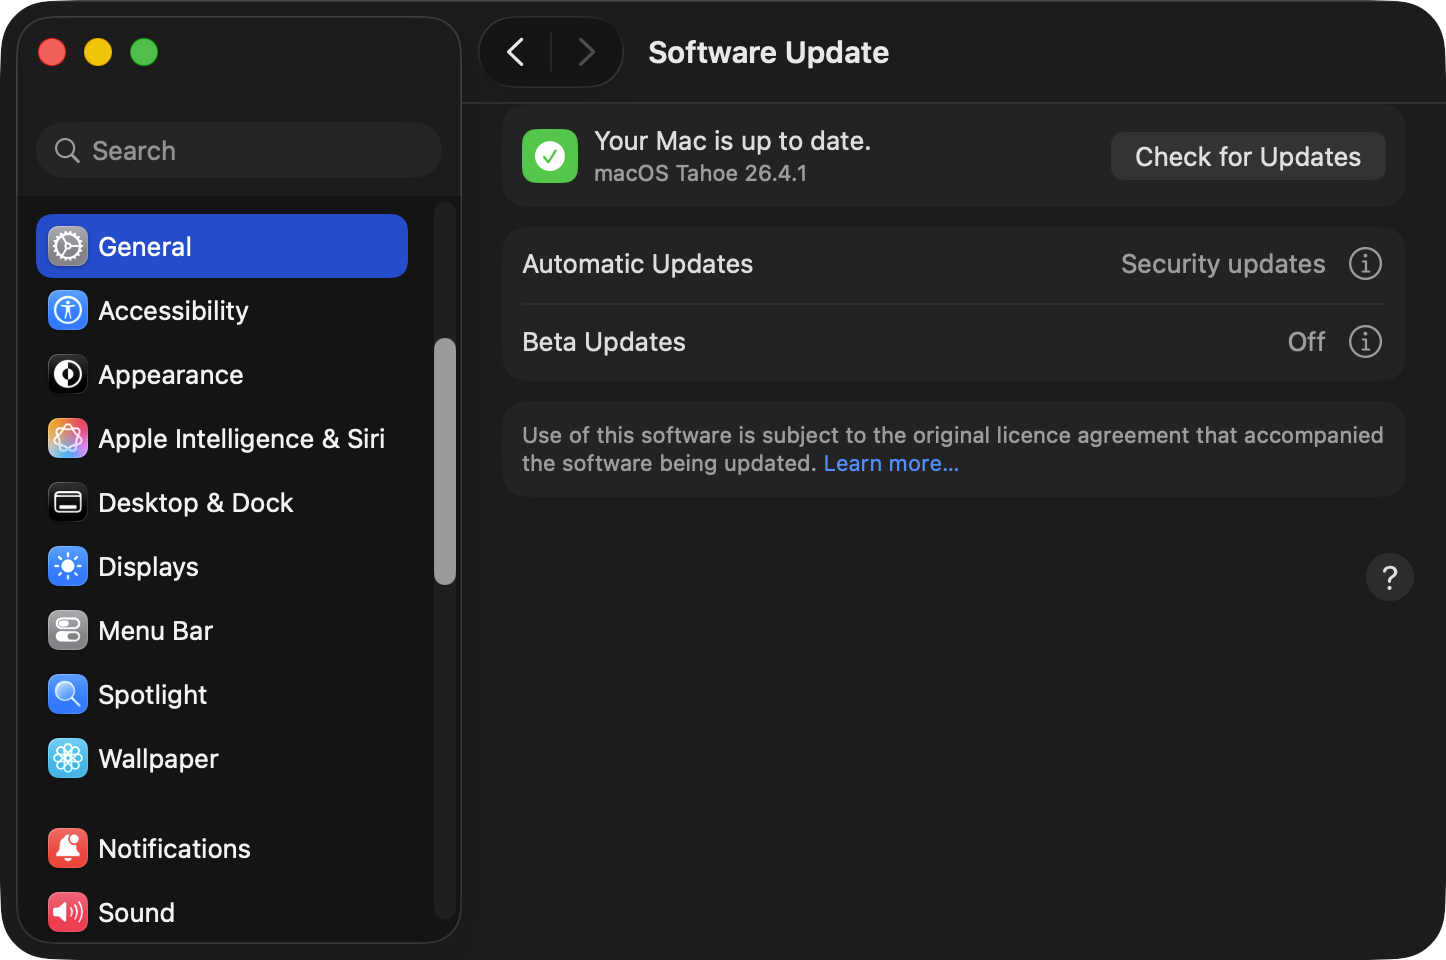This screenshot has width=1446, height=960.
Task: Open Sound settings label
Action: [136, 913]
